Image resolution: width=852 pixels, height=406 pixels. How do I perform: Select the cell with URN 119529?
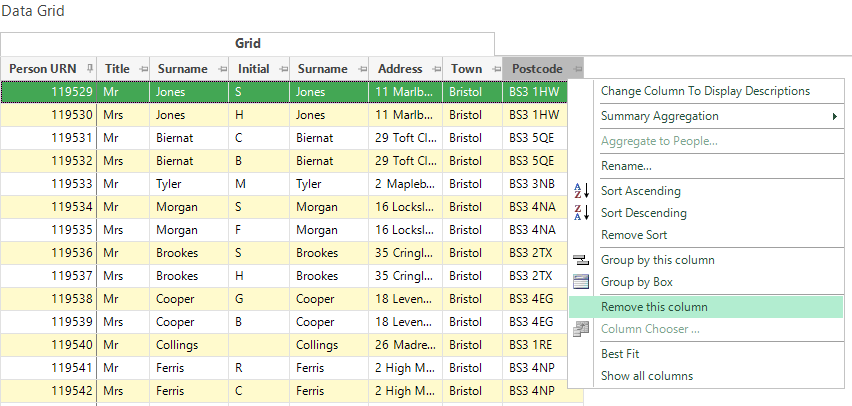[x=49, y=92]
